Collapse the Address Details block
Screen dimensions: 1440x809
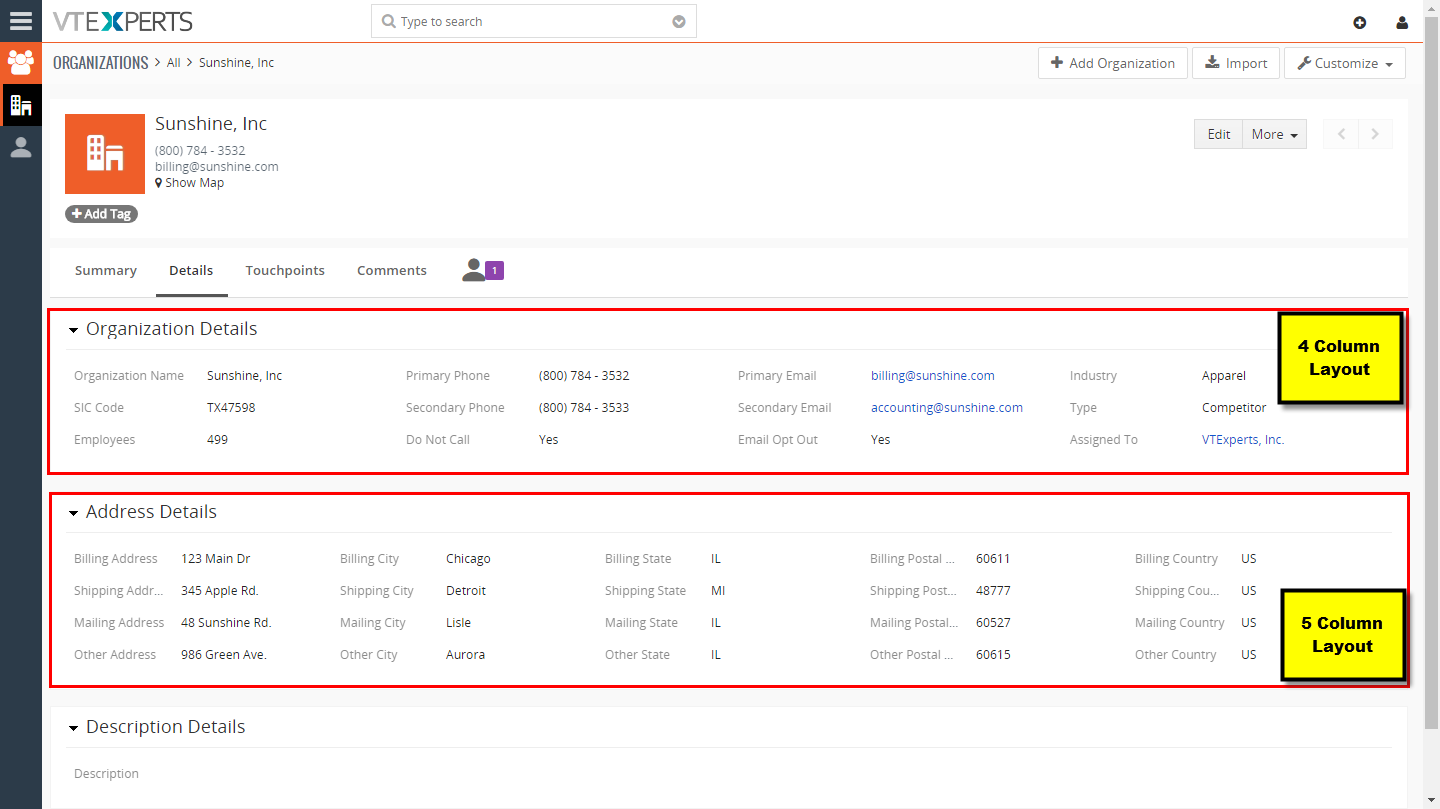coord(73,513)
